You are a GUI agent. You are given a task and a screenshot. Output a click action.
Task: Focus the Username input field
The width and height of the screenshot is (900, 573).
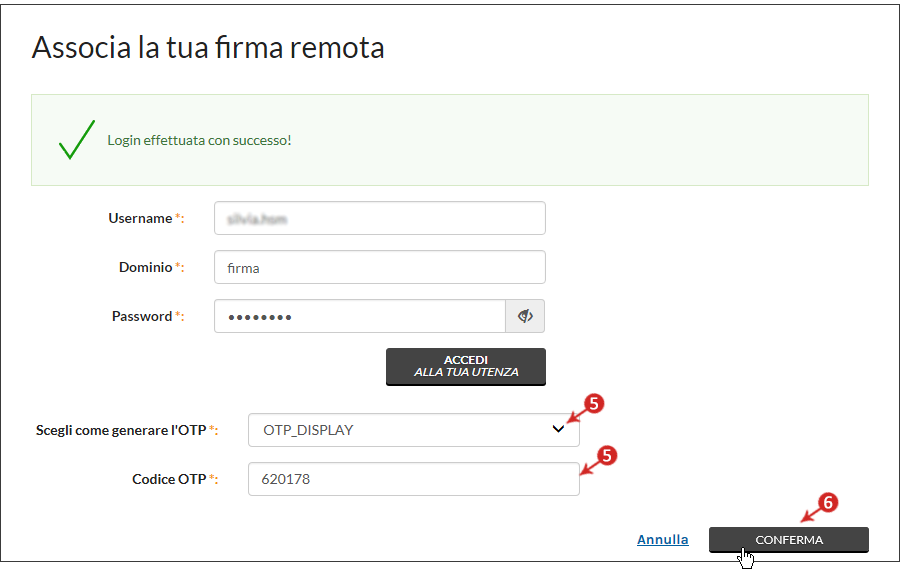tap(379, 218)
